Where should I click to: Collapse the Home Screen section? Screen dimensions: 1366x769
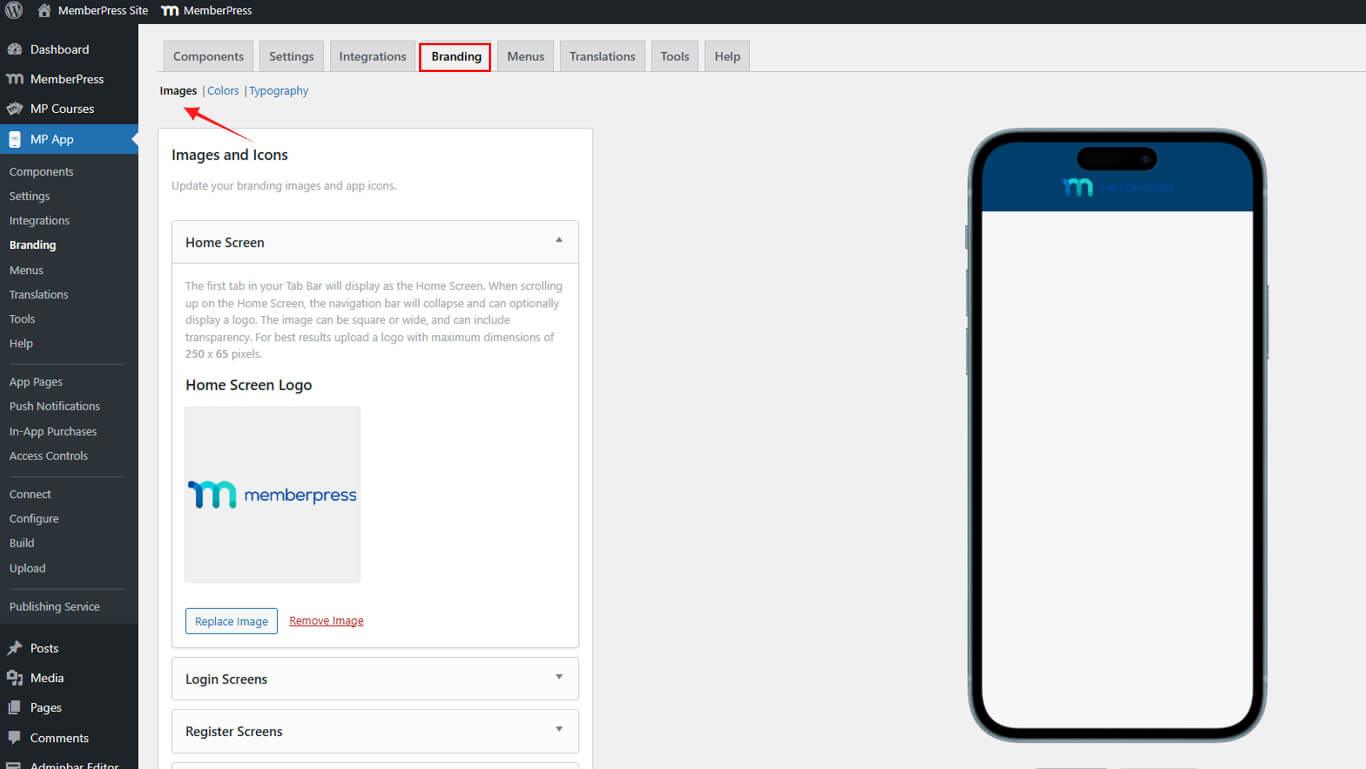[x=559, y=241]
